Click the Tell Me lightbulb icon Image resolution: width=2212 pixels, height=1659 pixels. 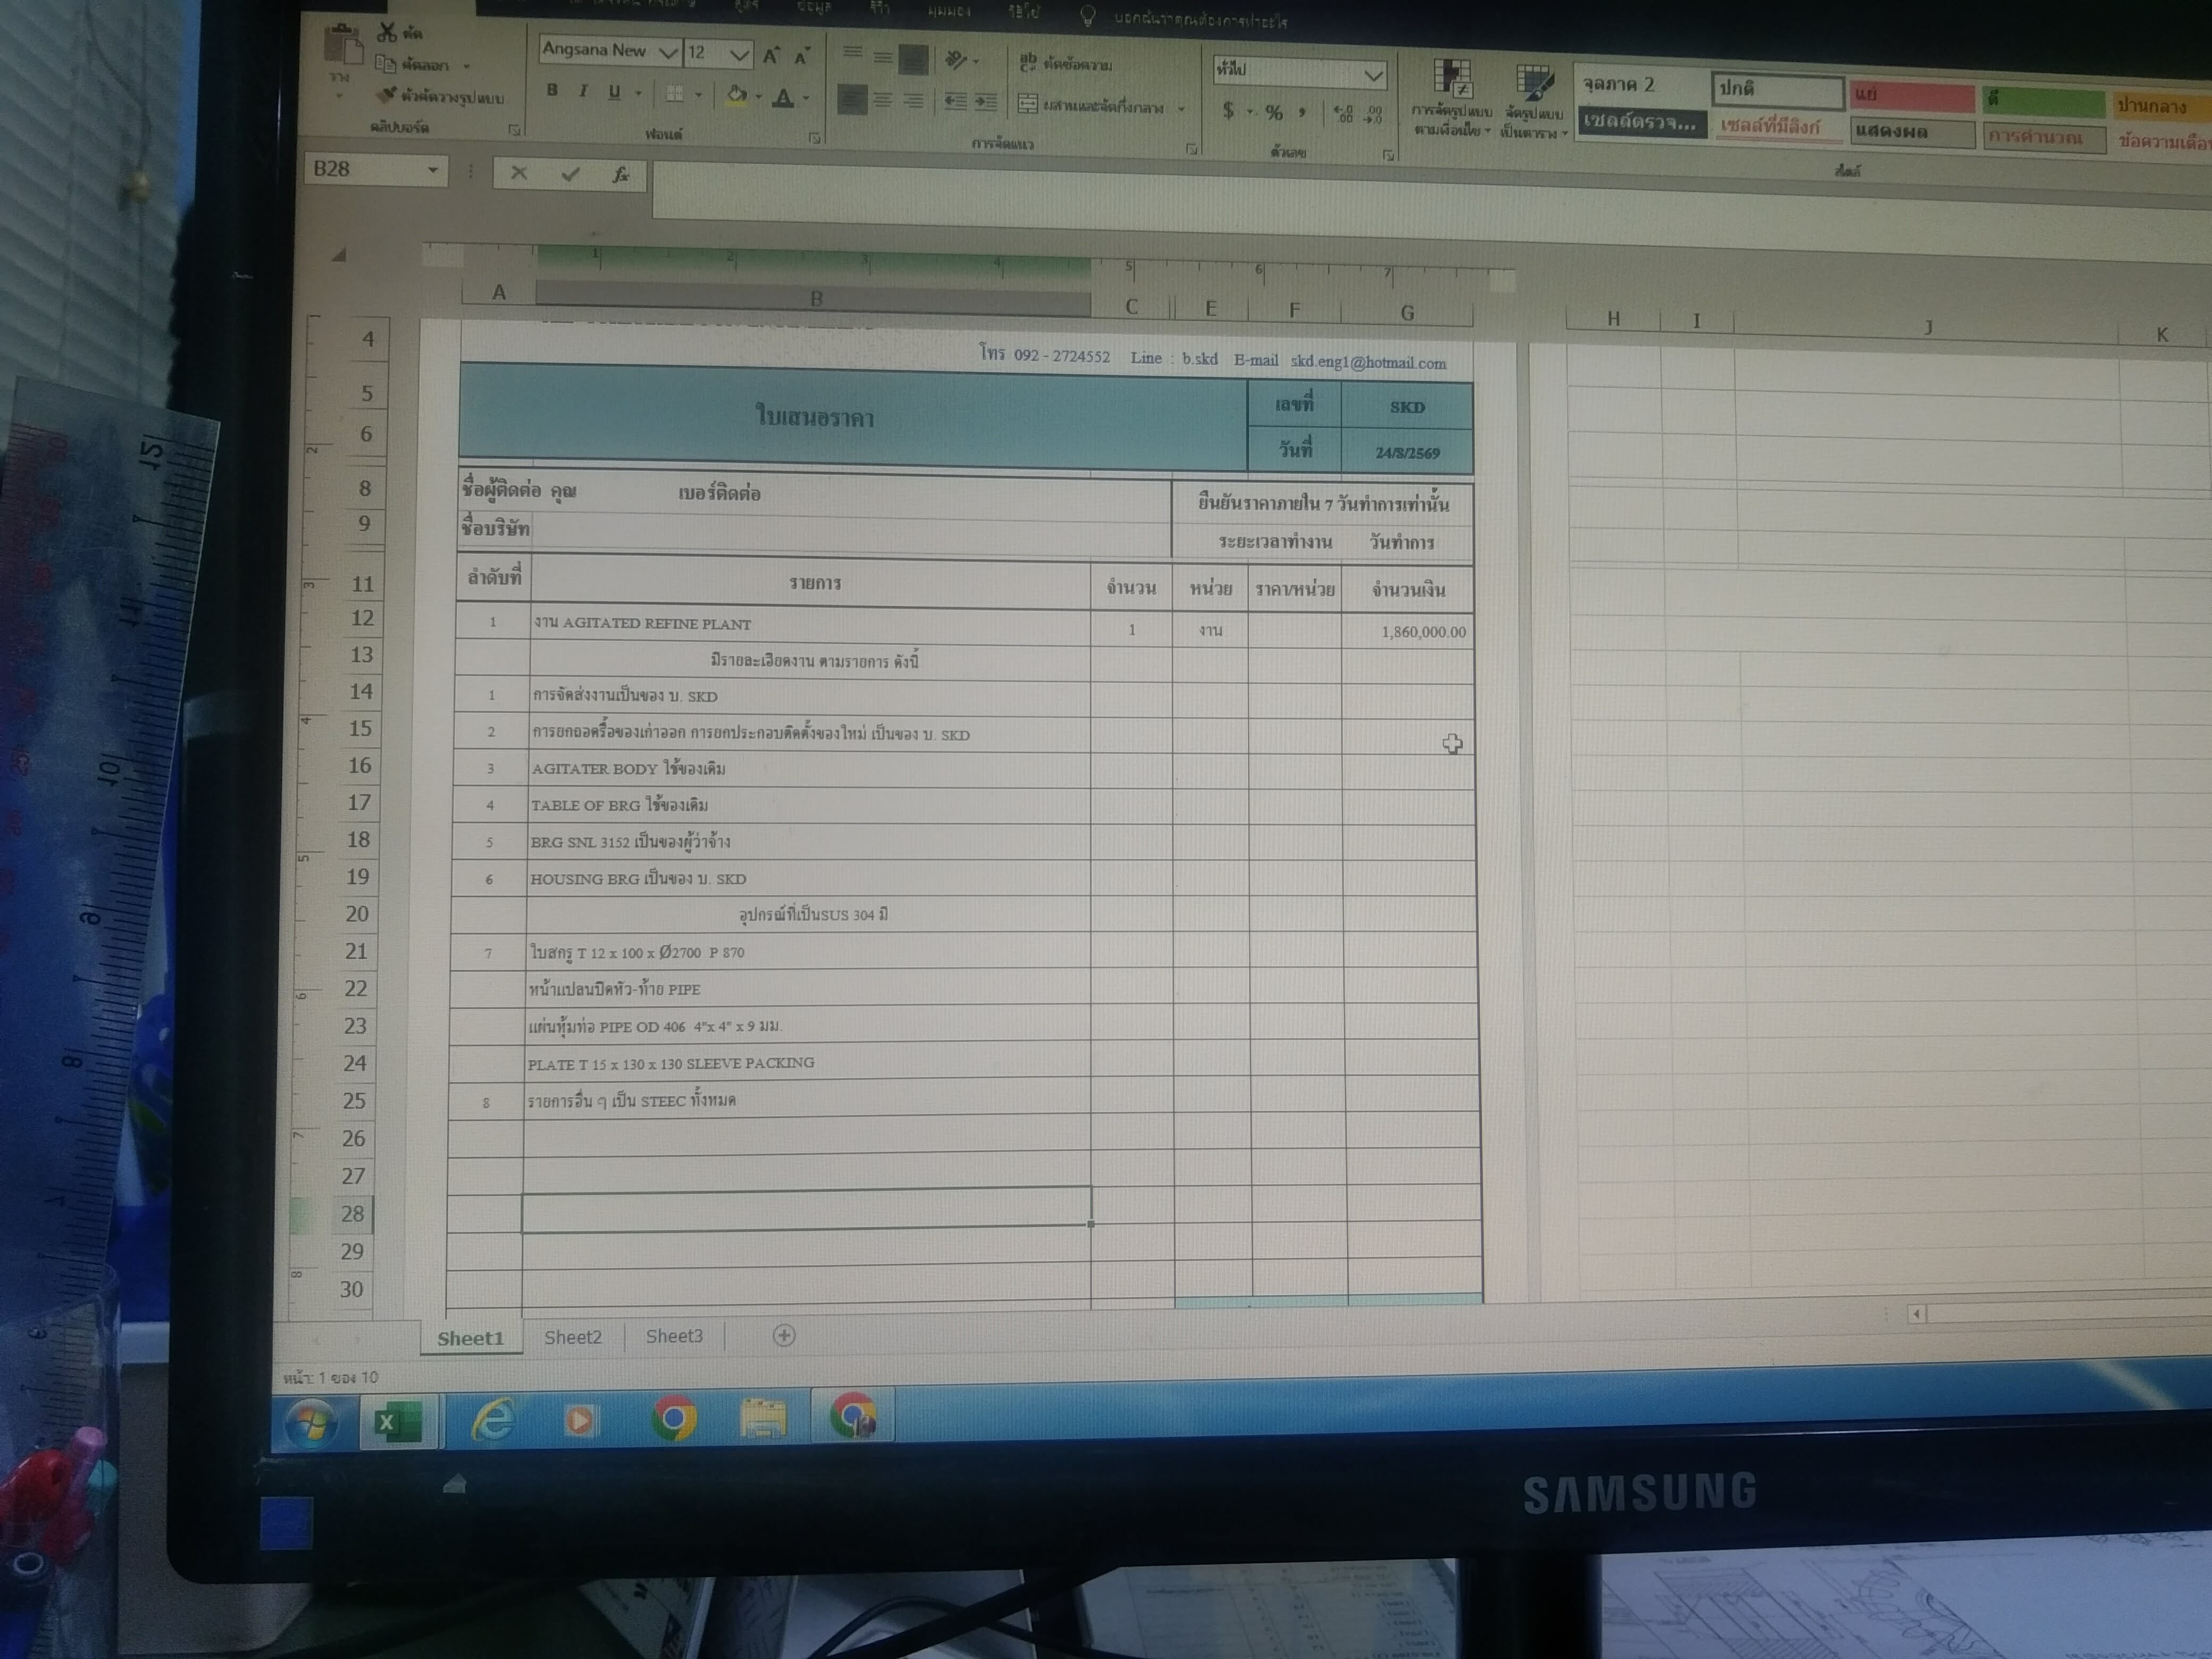[1088, 17]
